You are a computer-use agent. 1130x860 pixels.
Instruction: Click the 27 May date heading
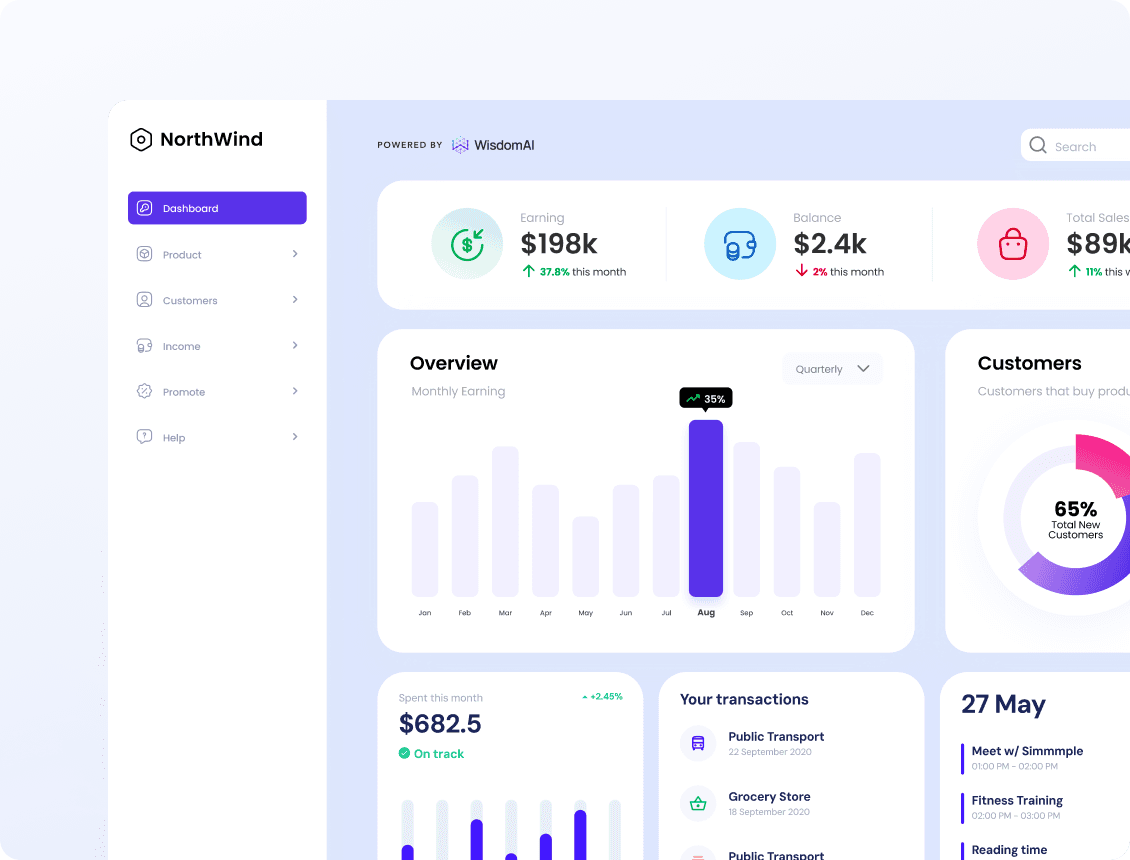(x=1003, y=704)
